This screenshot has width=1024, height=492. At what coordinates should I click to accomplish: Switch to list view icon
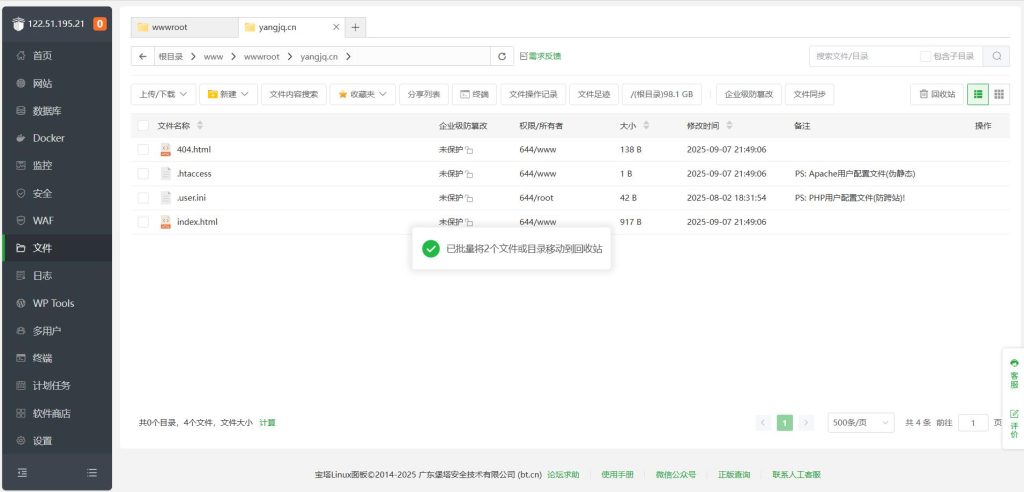pos(978,94)
